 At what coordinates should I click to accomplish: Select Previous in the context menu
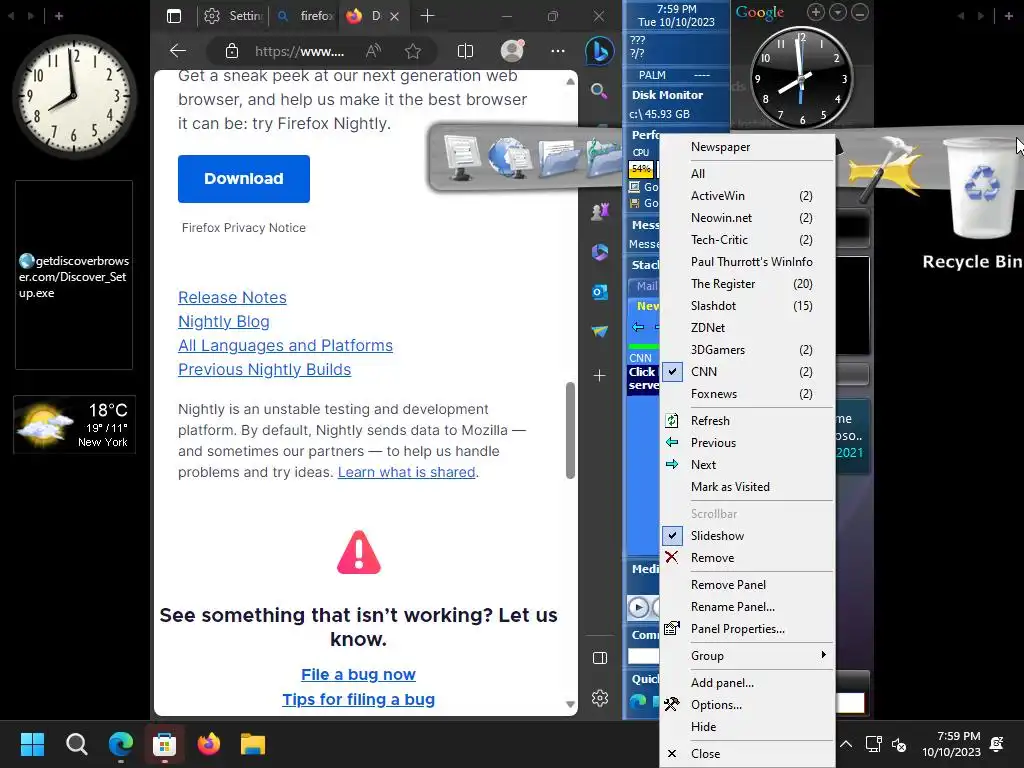pyautogui.click(x=748, y=443)
